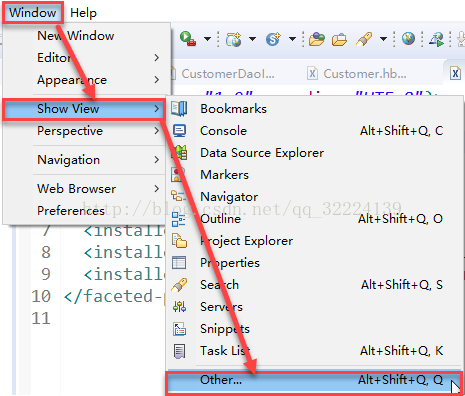This screenshot has height=396, width=465.
Task: Click the Markers icon
Action: point(178,174)
